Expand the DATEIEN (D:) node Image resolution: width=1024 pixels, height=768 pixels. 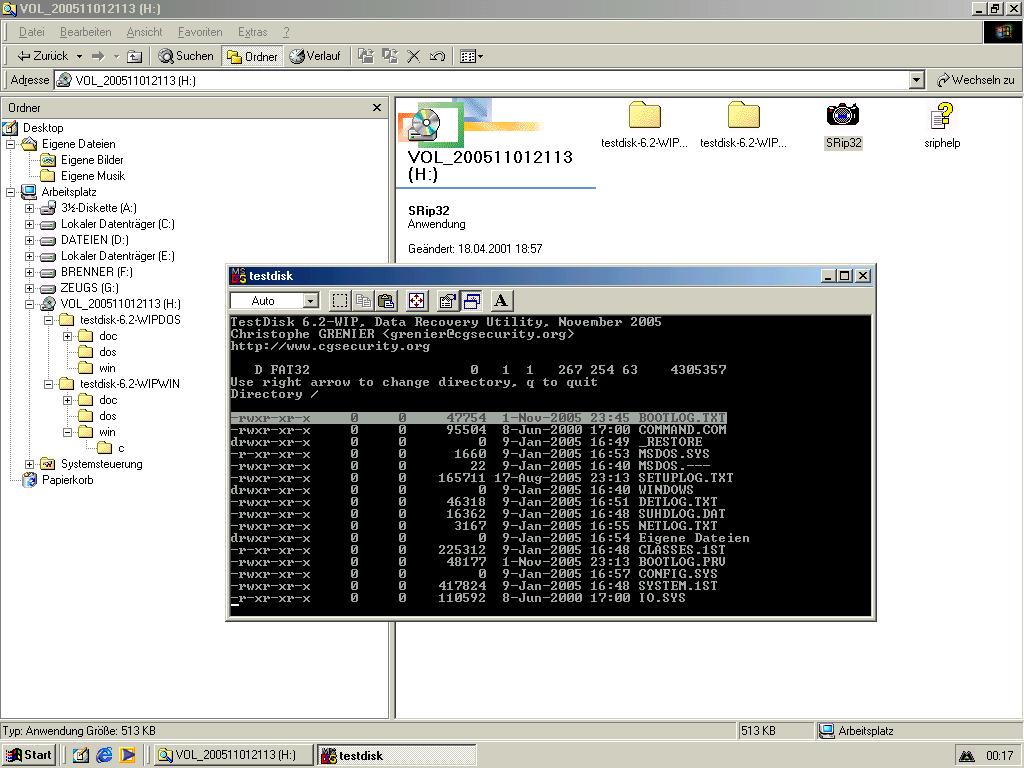29,240
